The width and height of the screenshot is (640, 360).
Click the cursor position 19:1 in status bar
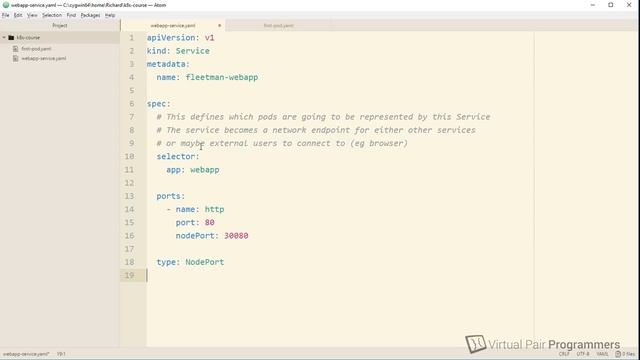[x=61, y=354]
